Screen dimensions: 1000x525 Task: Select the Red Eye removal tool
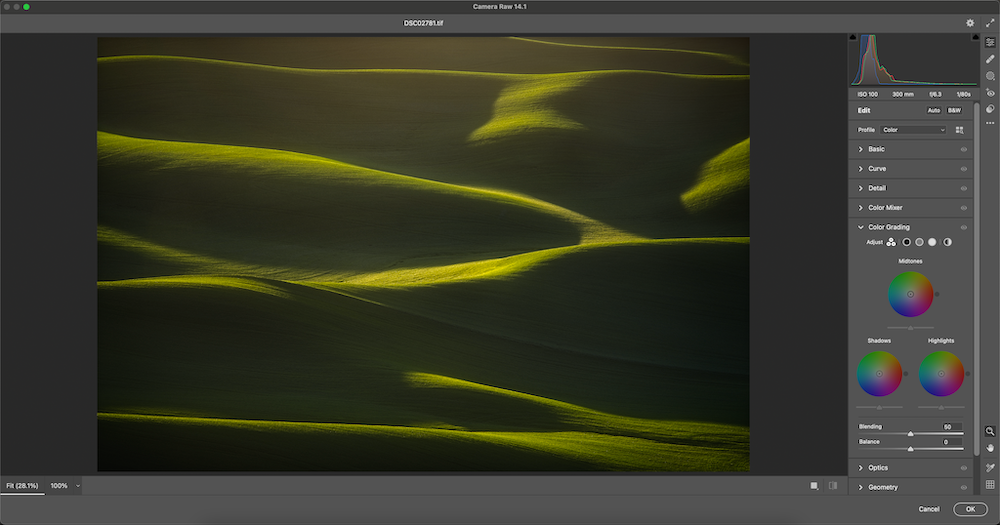[990, 92]
